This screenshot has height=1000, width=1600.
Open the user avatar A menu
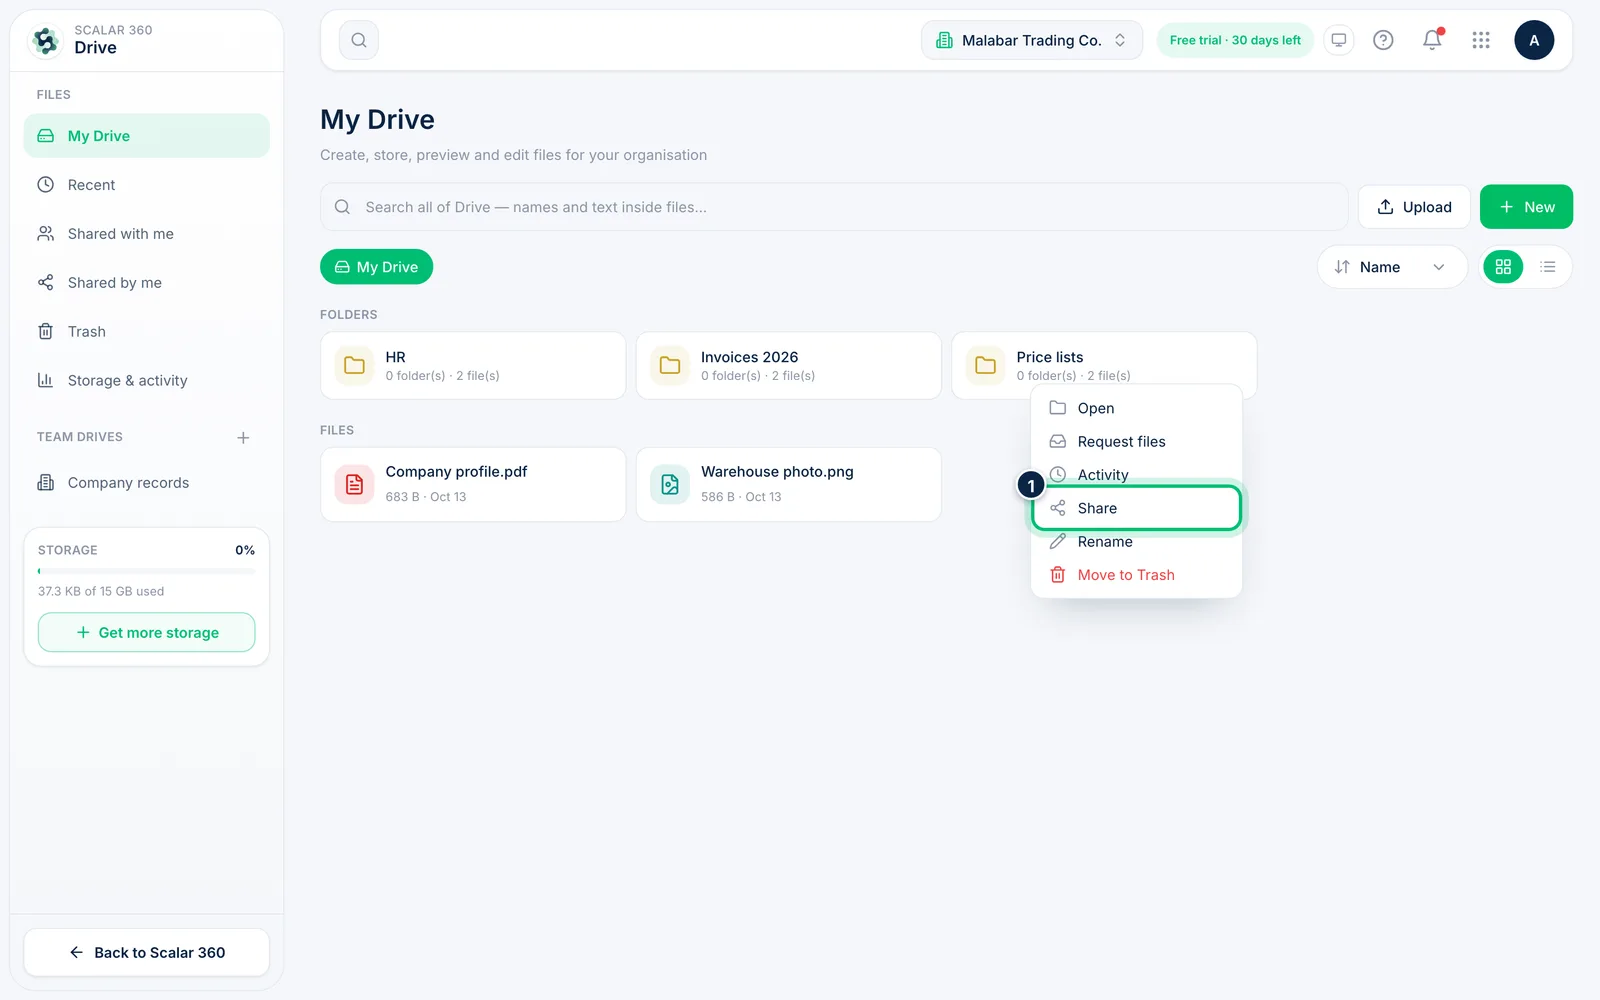tap(1534, 40)
